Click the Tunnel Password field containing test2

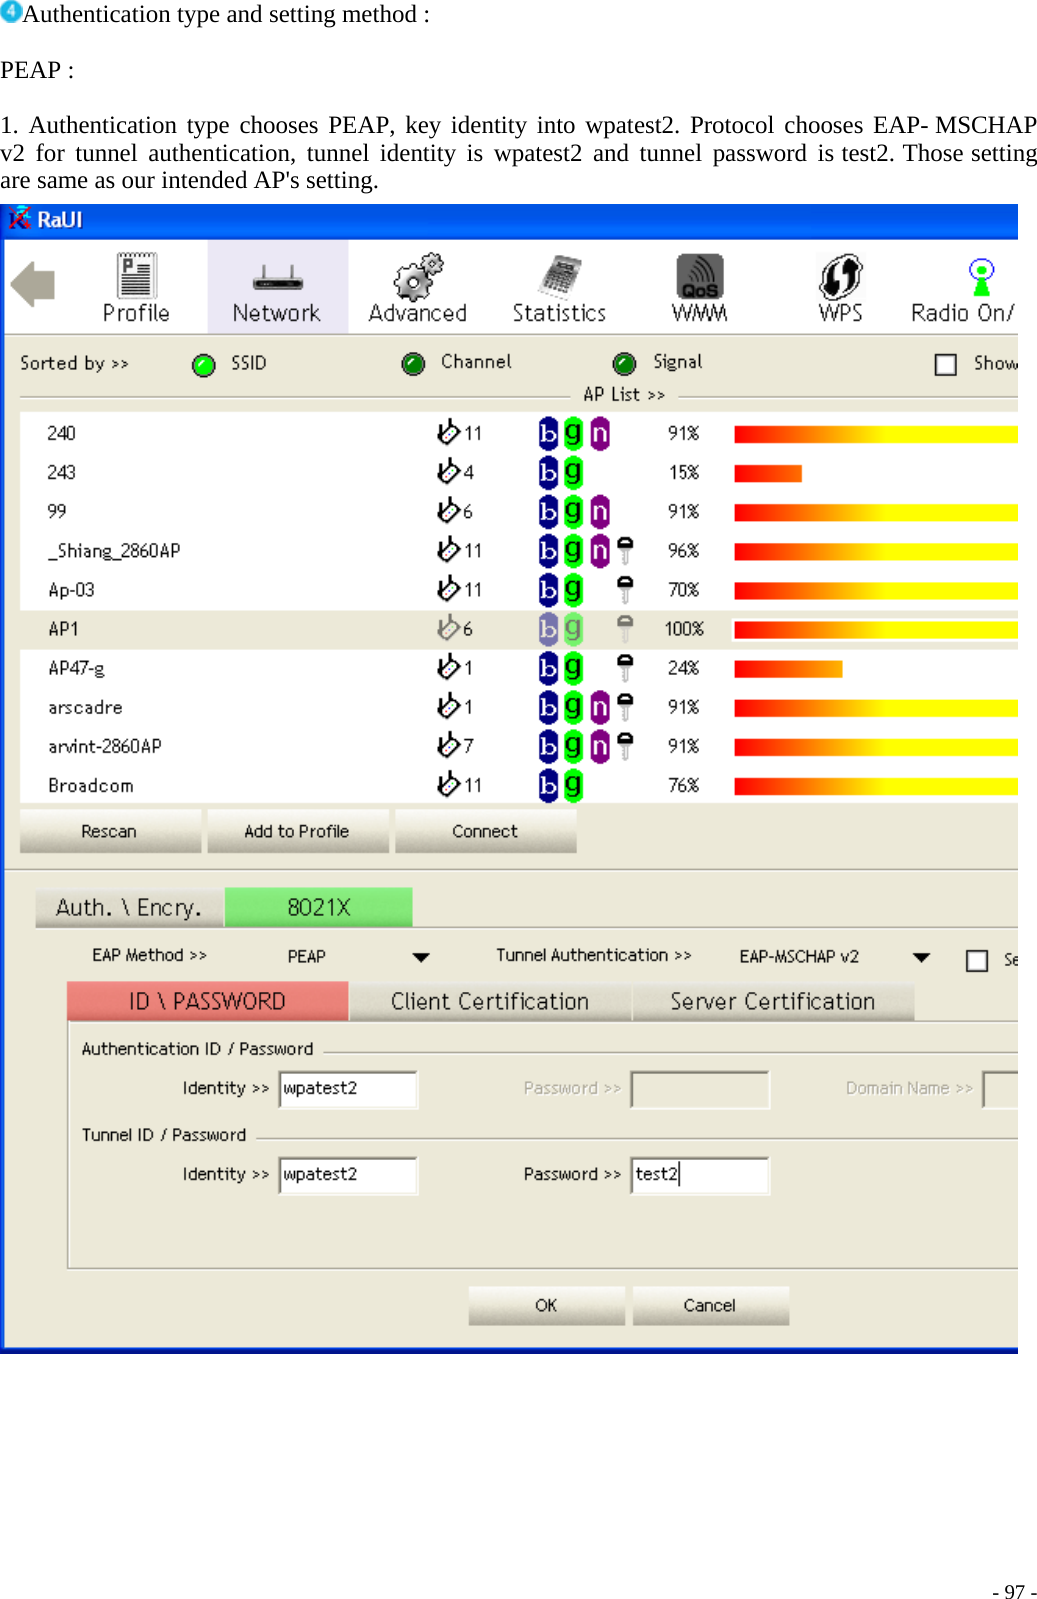(700, 1175)
